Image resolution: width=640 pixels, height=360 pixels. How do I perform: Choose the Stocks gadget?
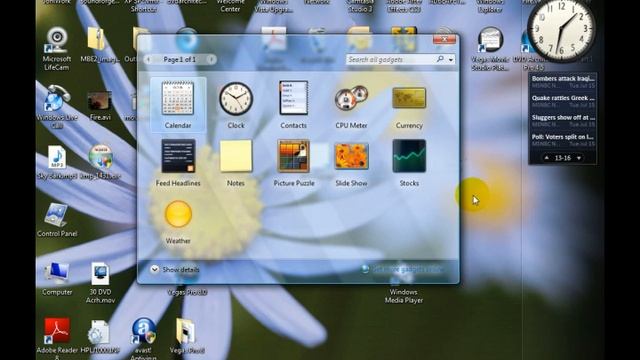[409, 162]
